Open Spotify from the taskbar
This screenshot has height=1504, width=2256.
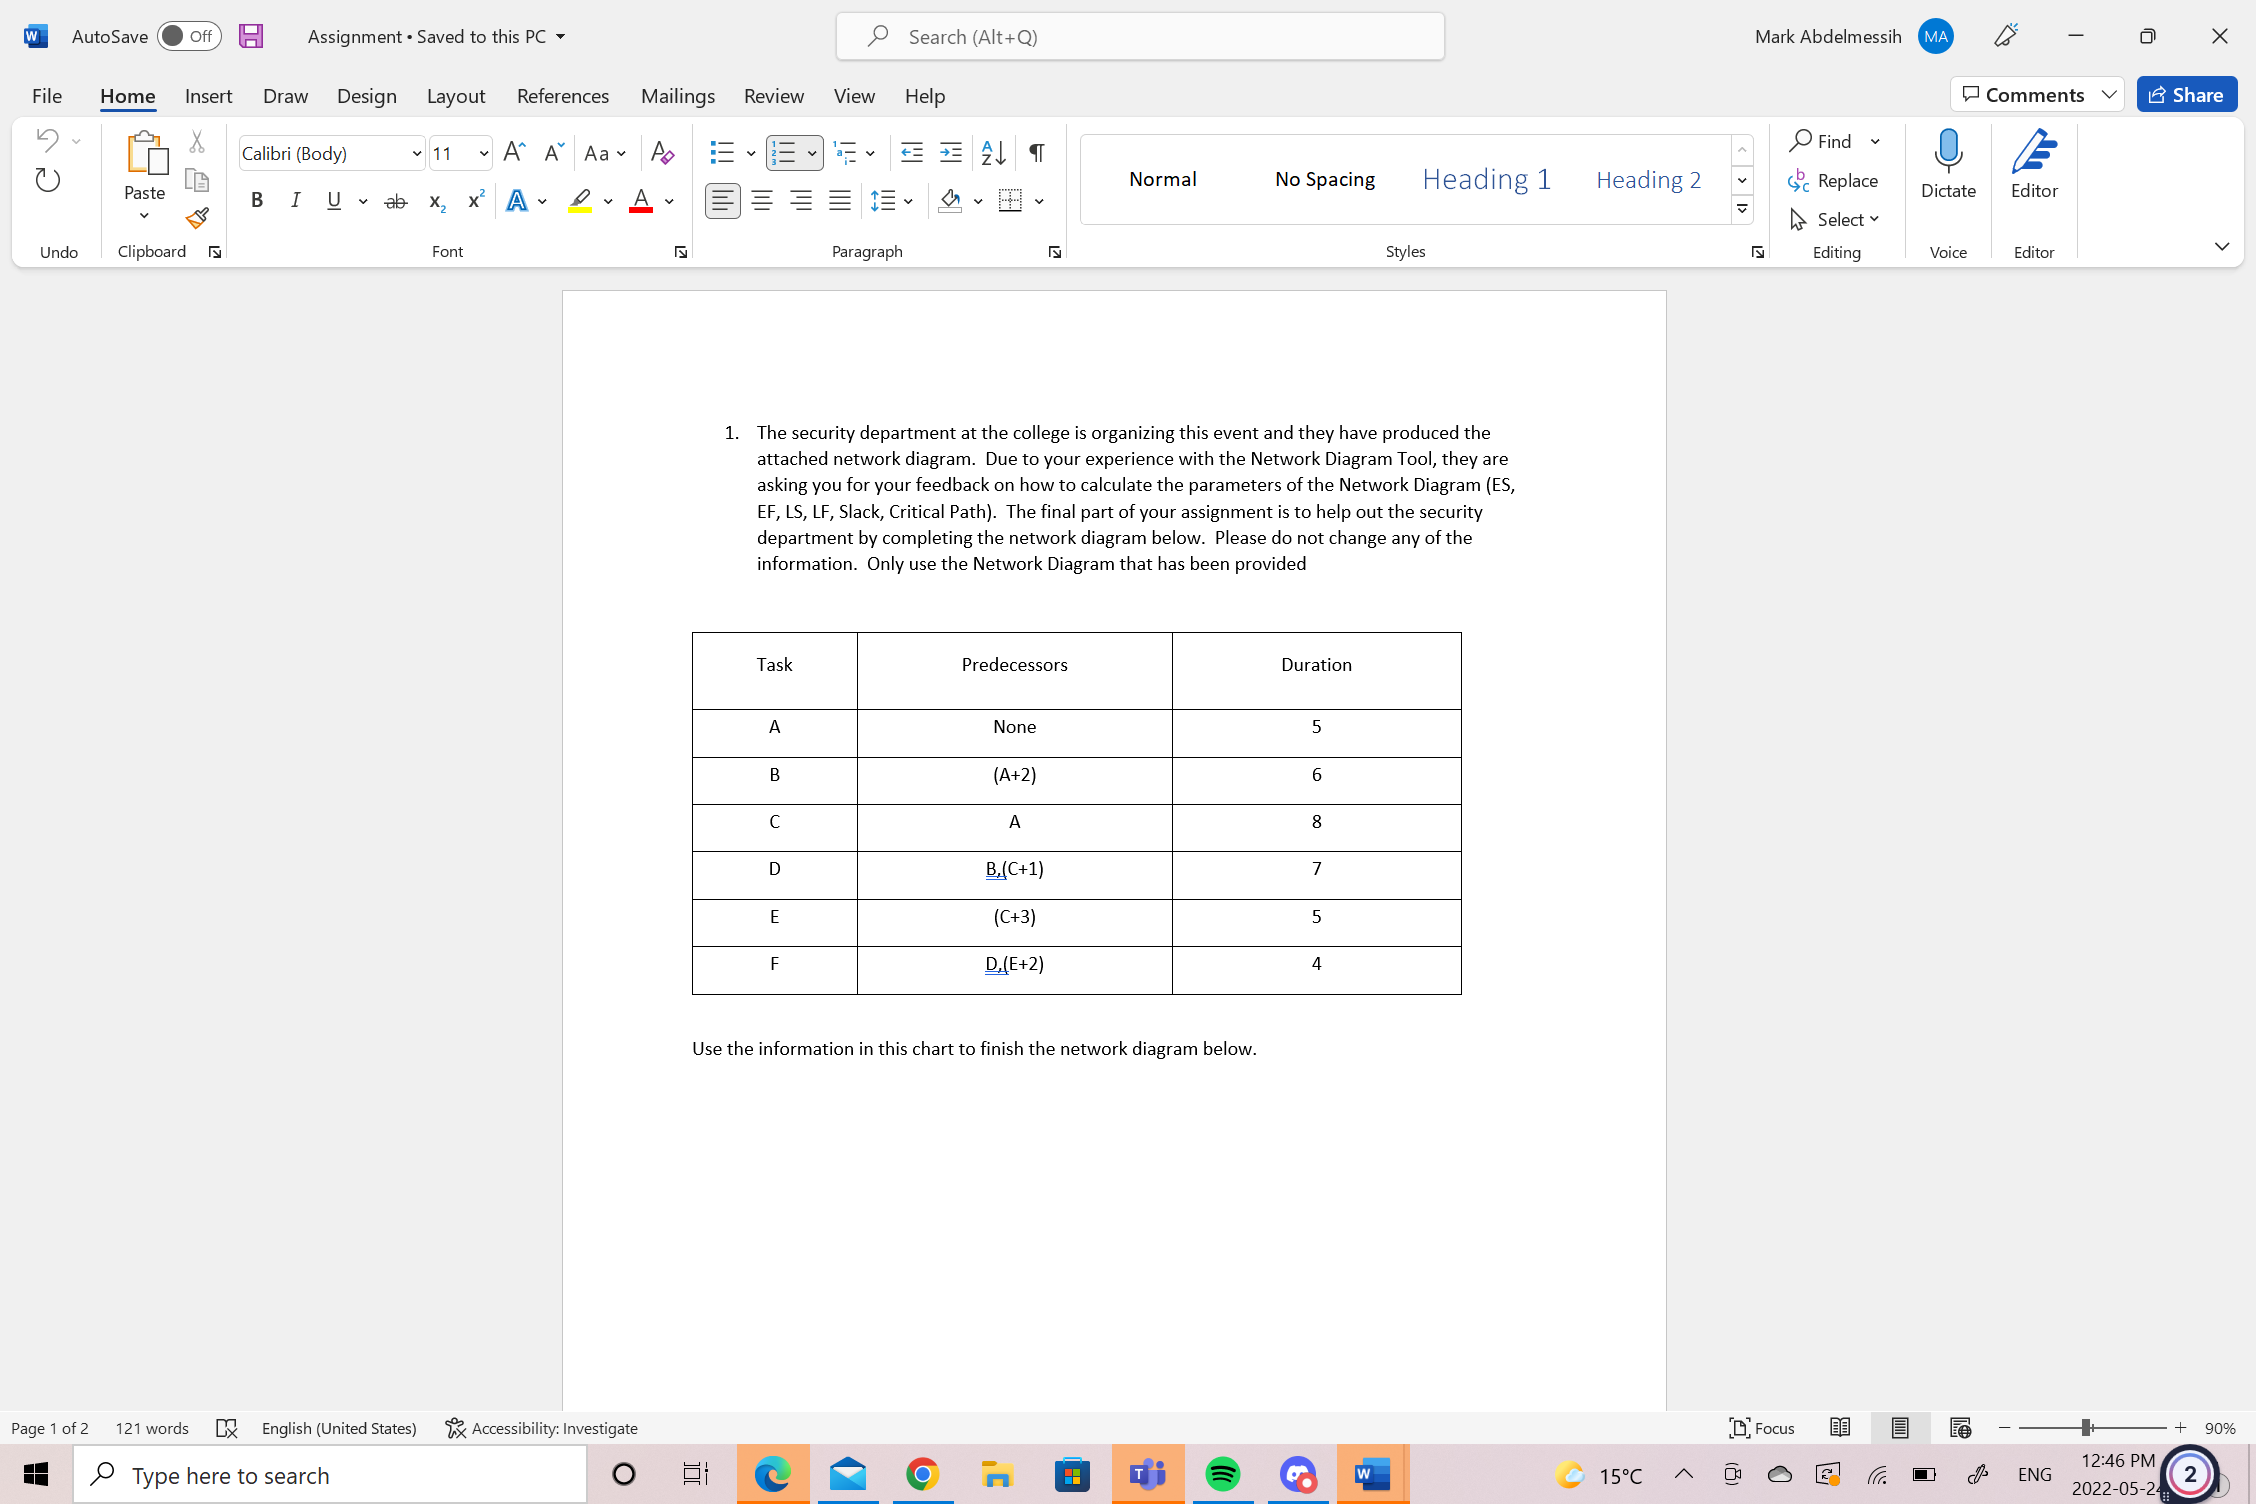1222,1474
